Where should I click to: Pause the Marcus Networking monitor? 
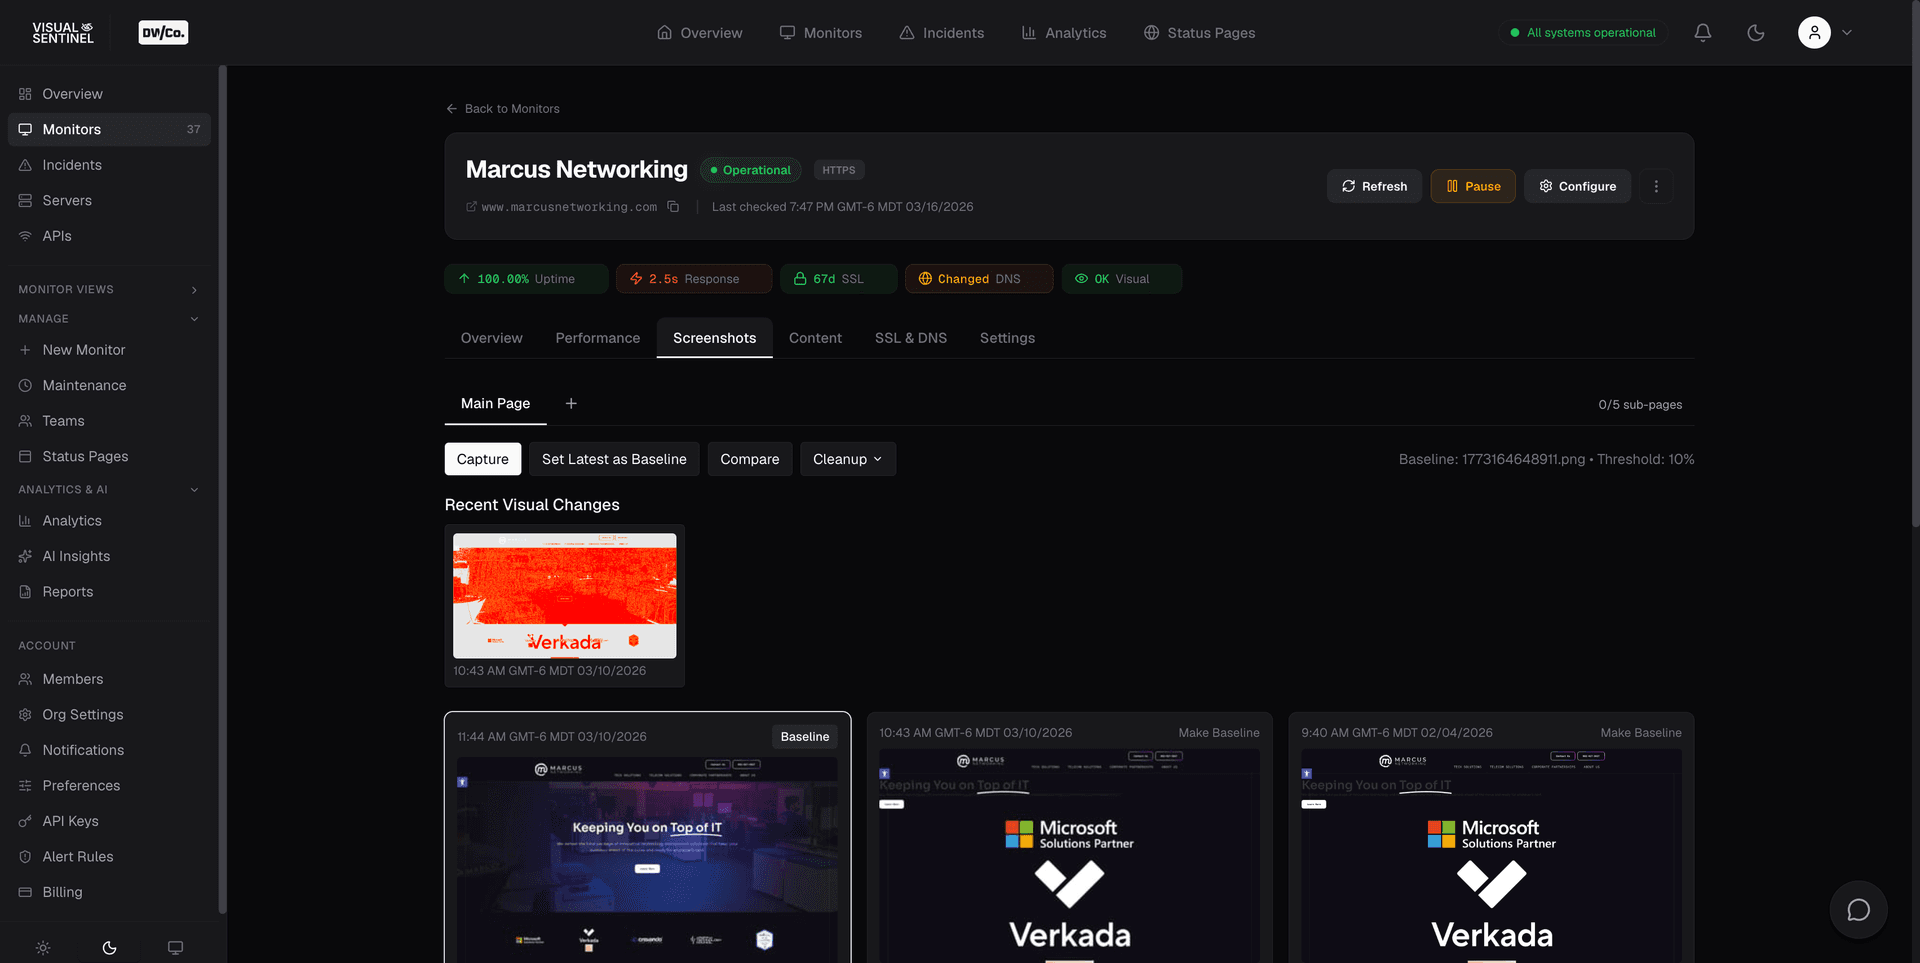1472,186
